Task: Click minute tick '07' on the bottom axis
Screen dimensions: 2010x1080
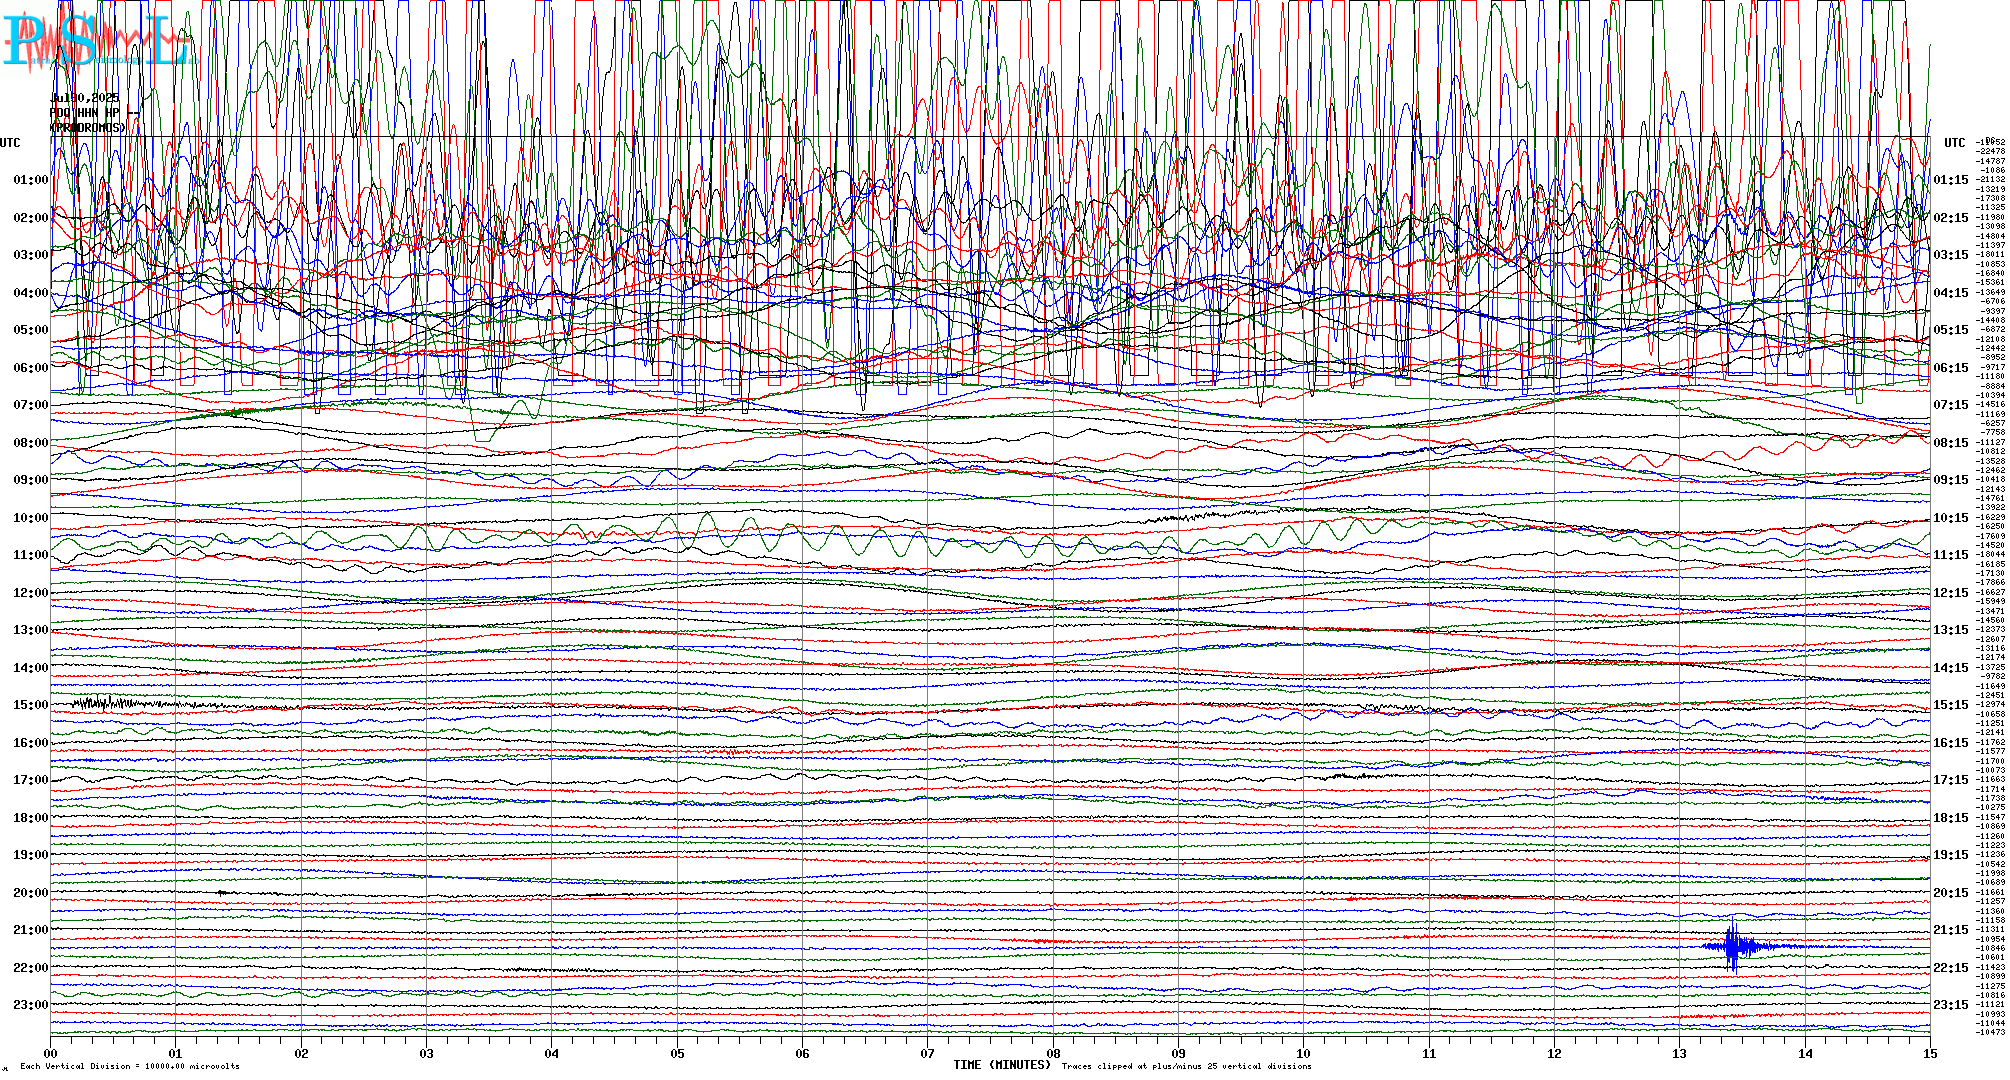Action: click(x=927, y=1053)
